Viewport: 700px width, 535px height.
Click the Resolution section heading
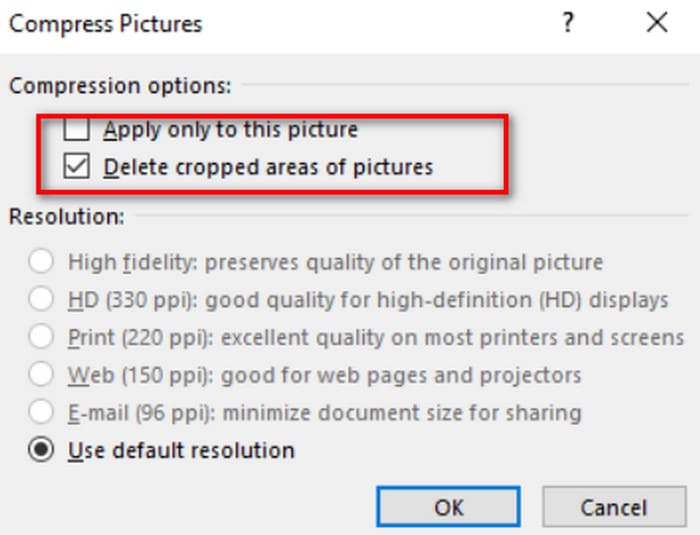coord(67,216)
